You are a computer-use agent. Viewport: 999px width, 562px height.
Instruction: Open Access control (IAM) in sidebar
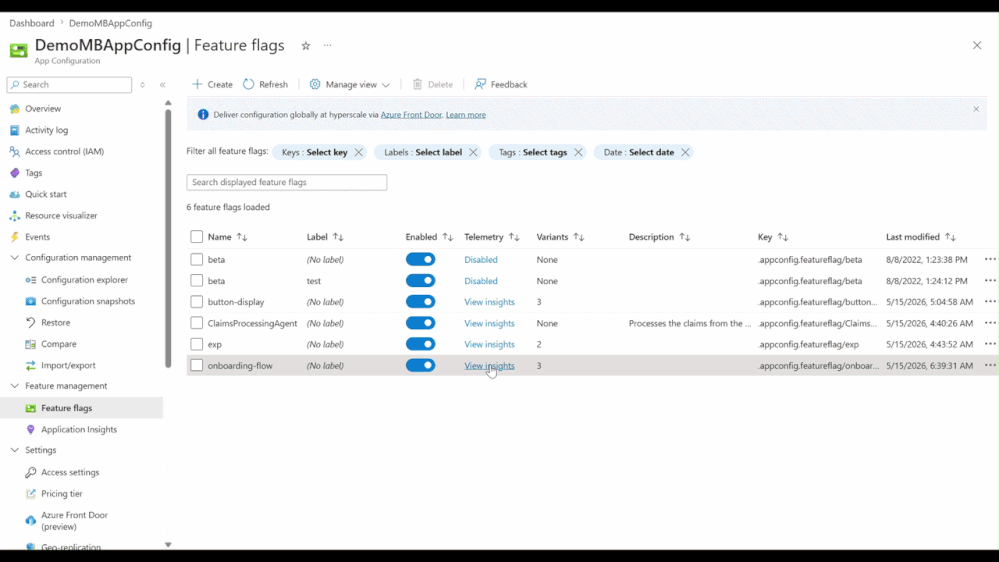64,152
